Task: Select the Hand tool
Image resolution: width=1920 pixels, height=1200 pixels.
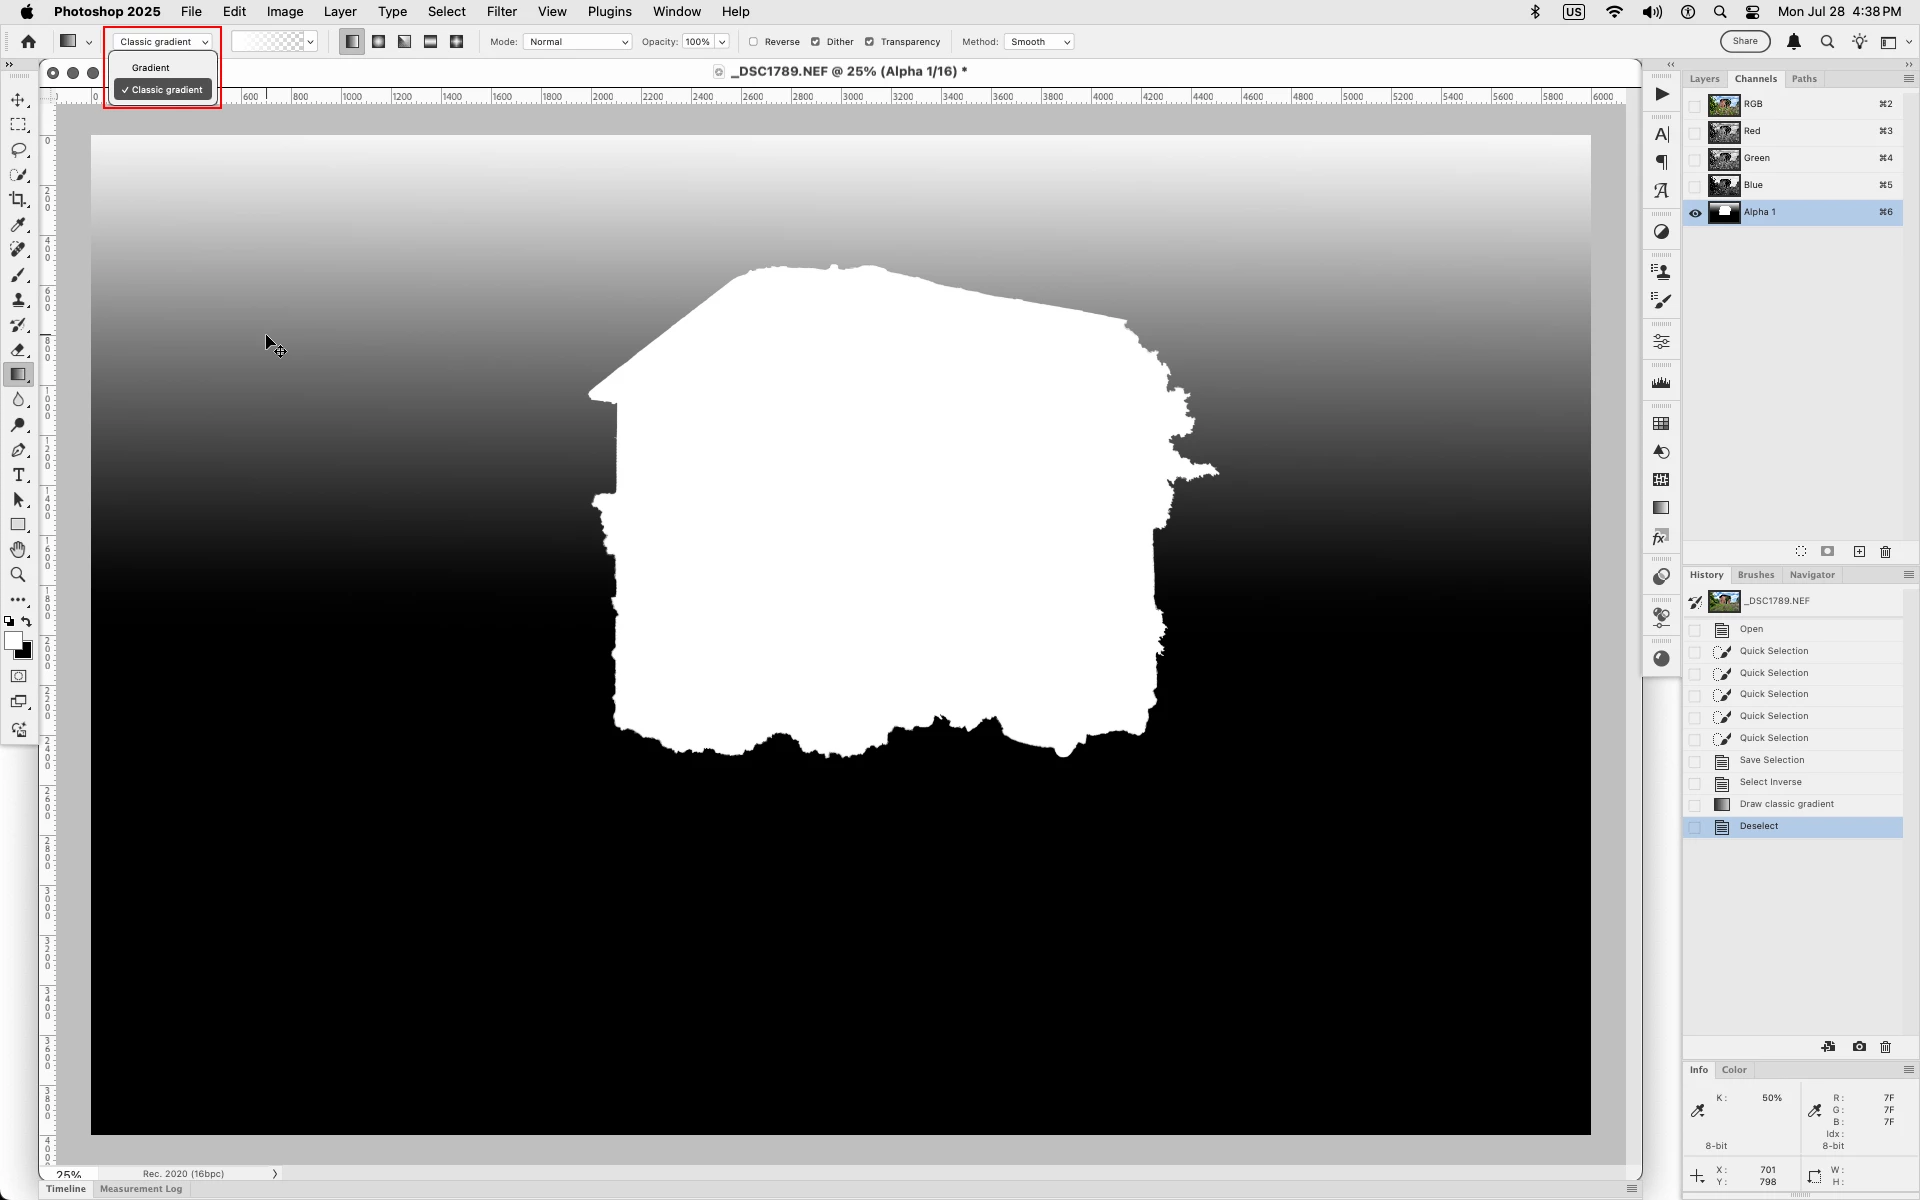Action: coord(18,550)
